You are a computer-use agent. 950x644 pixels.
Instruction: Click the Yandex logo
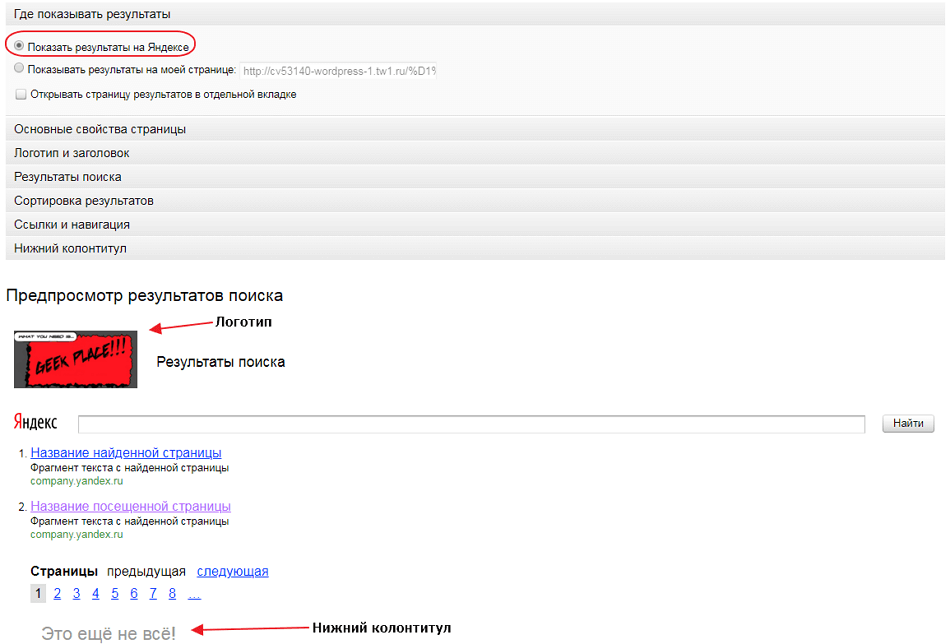click(x=36, y=424)
